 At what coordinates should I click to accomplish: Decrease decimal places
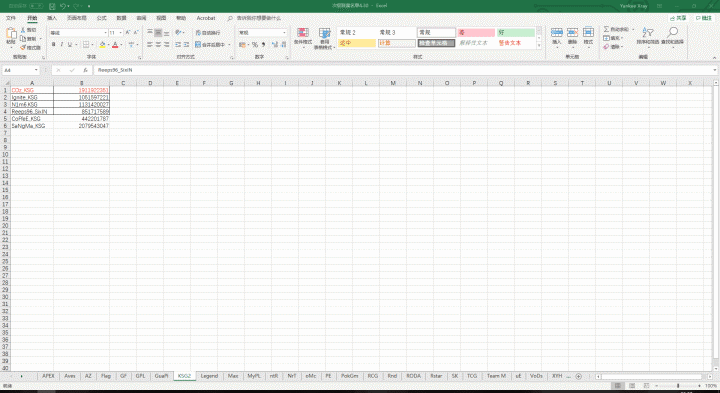[x=283, y=45]
